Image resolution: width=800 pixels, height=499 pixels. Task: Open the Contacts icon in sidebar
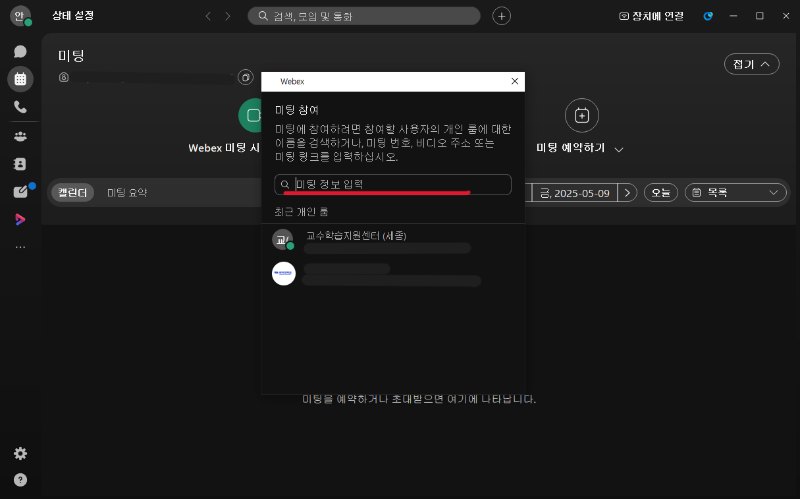(20, 164)
